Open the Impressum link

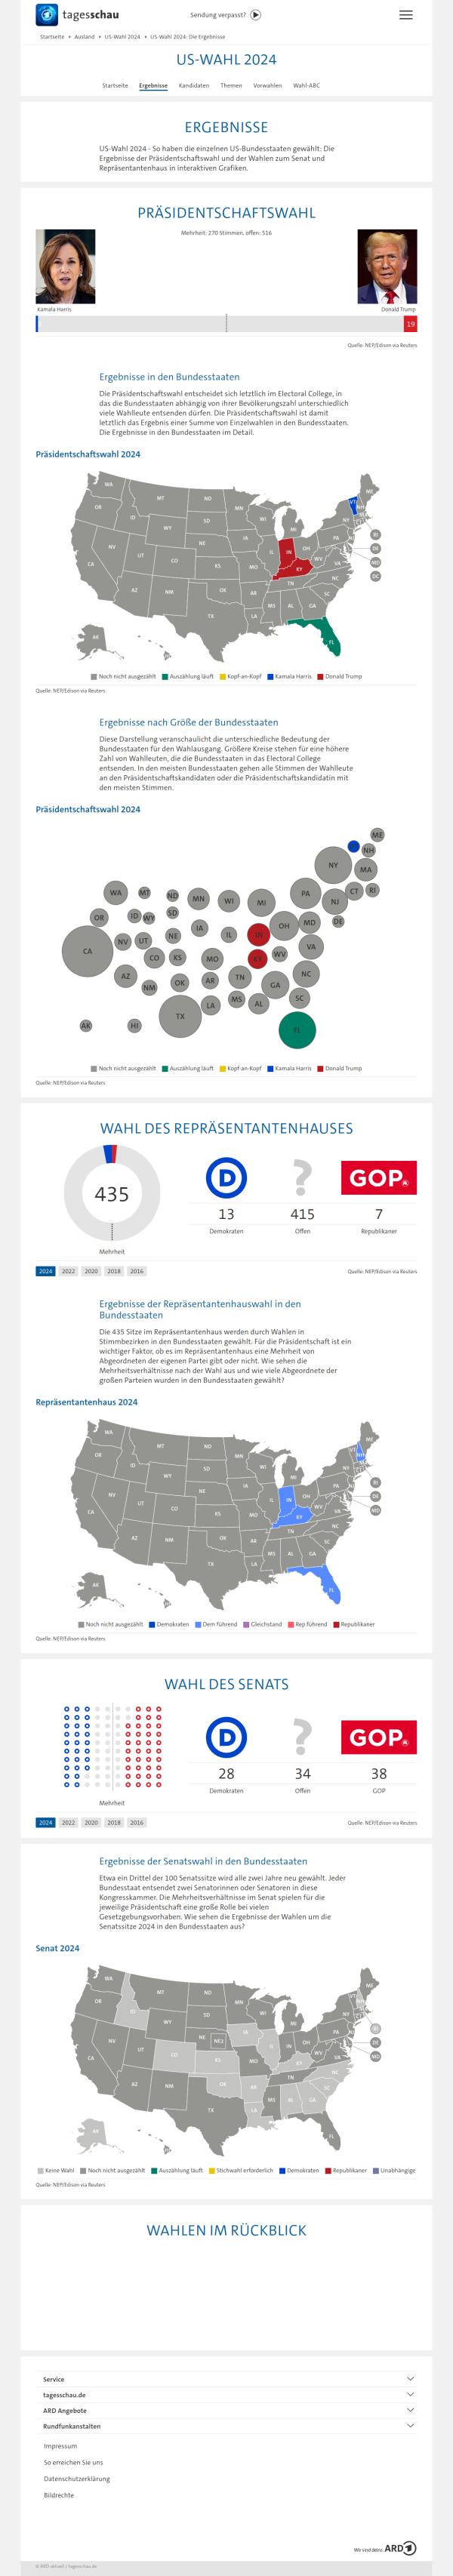(x=60, y=2446)
